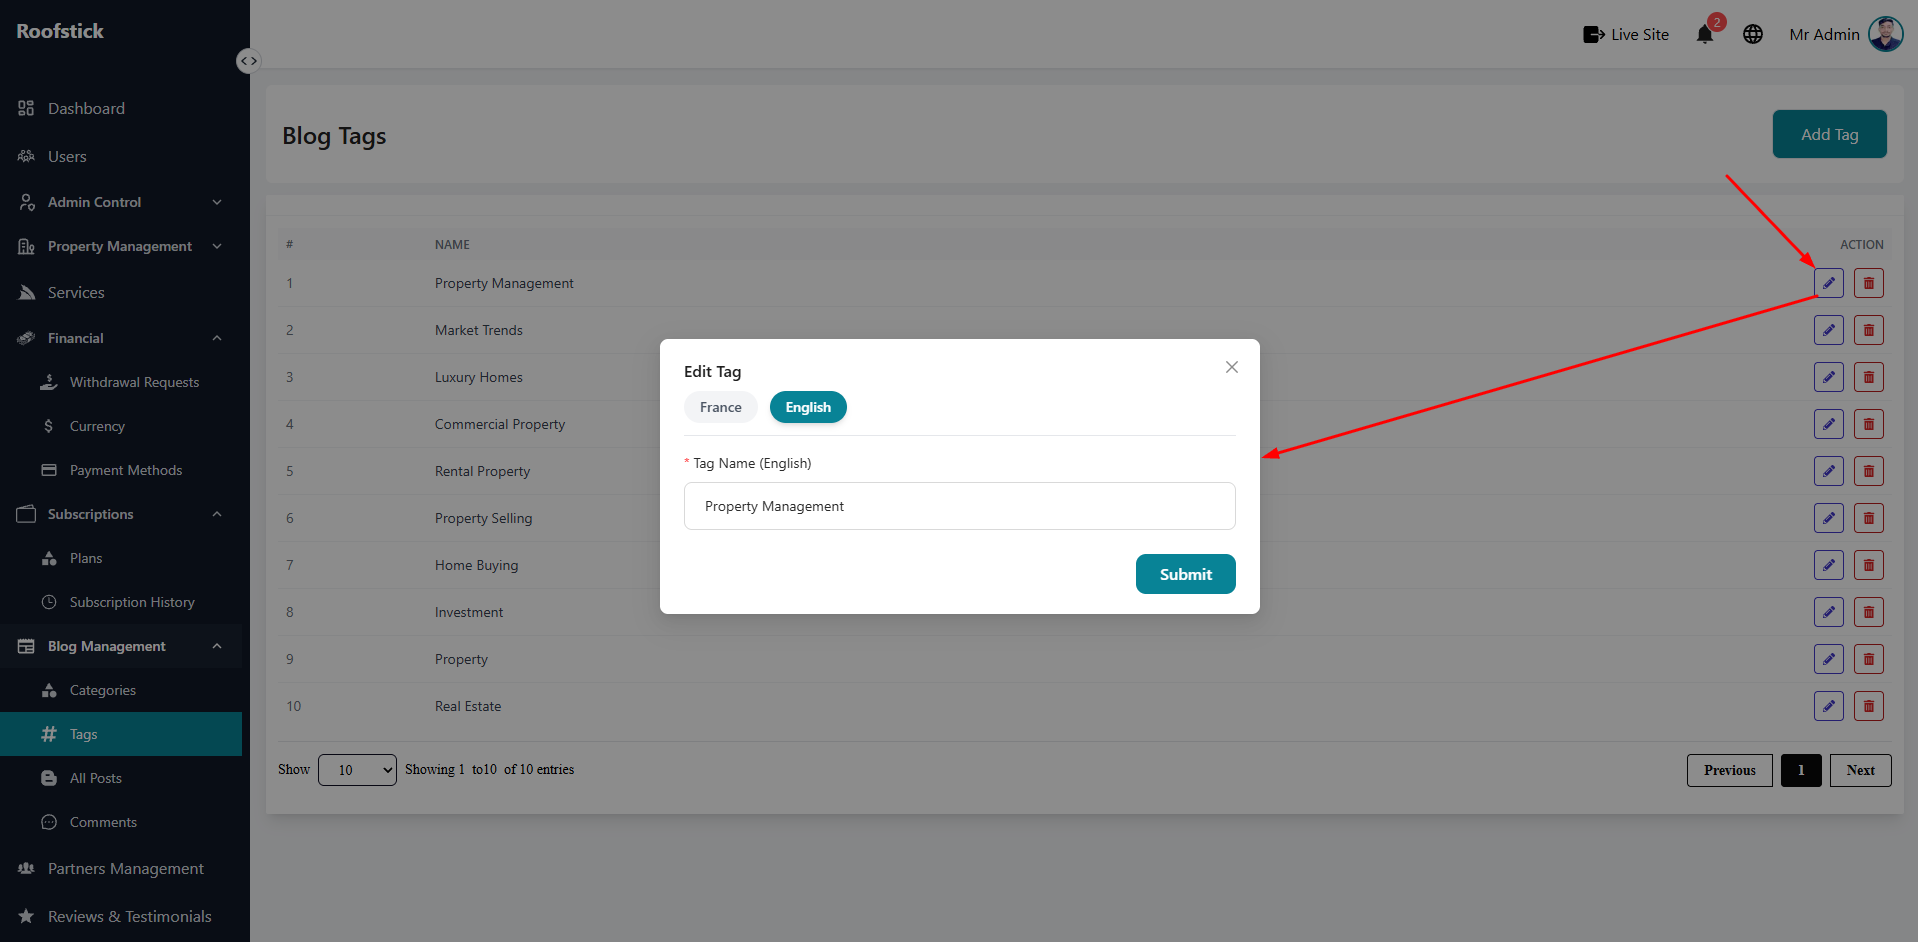Open blog Categories
The width and height of the screenshot is (1918, 942).
tap(121, 690)
